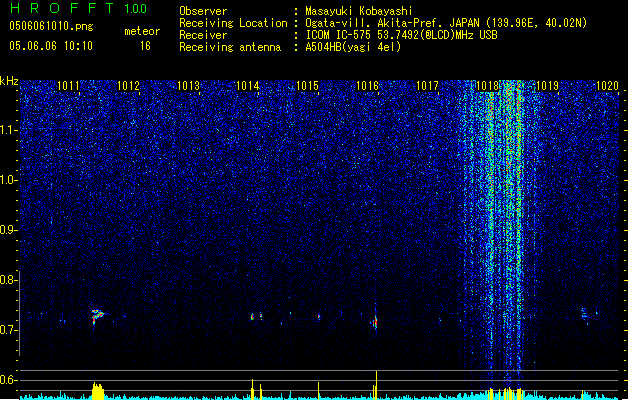Click the ICOM IC-575 receiver text
Viewport: 629px width, 400px height.
click(x=401, y=35)
